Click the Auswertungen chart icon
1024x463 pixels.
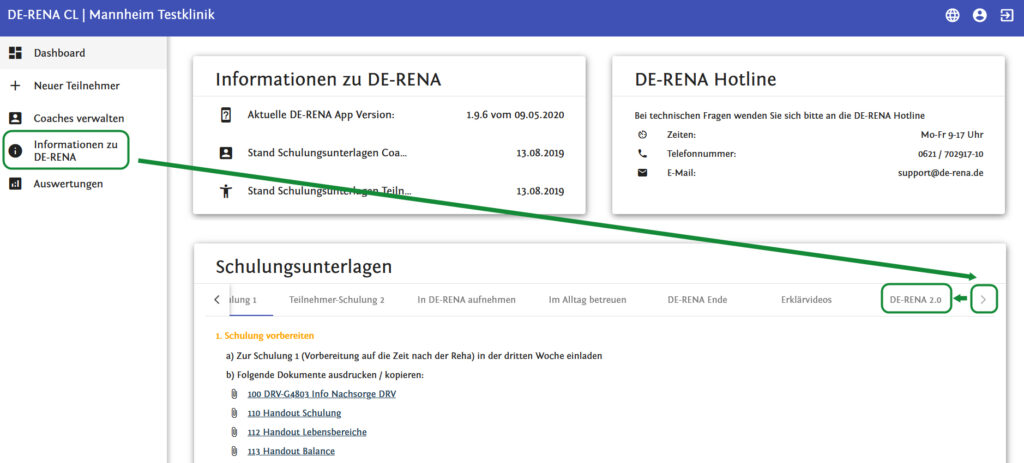click(x=15, y=184)
